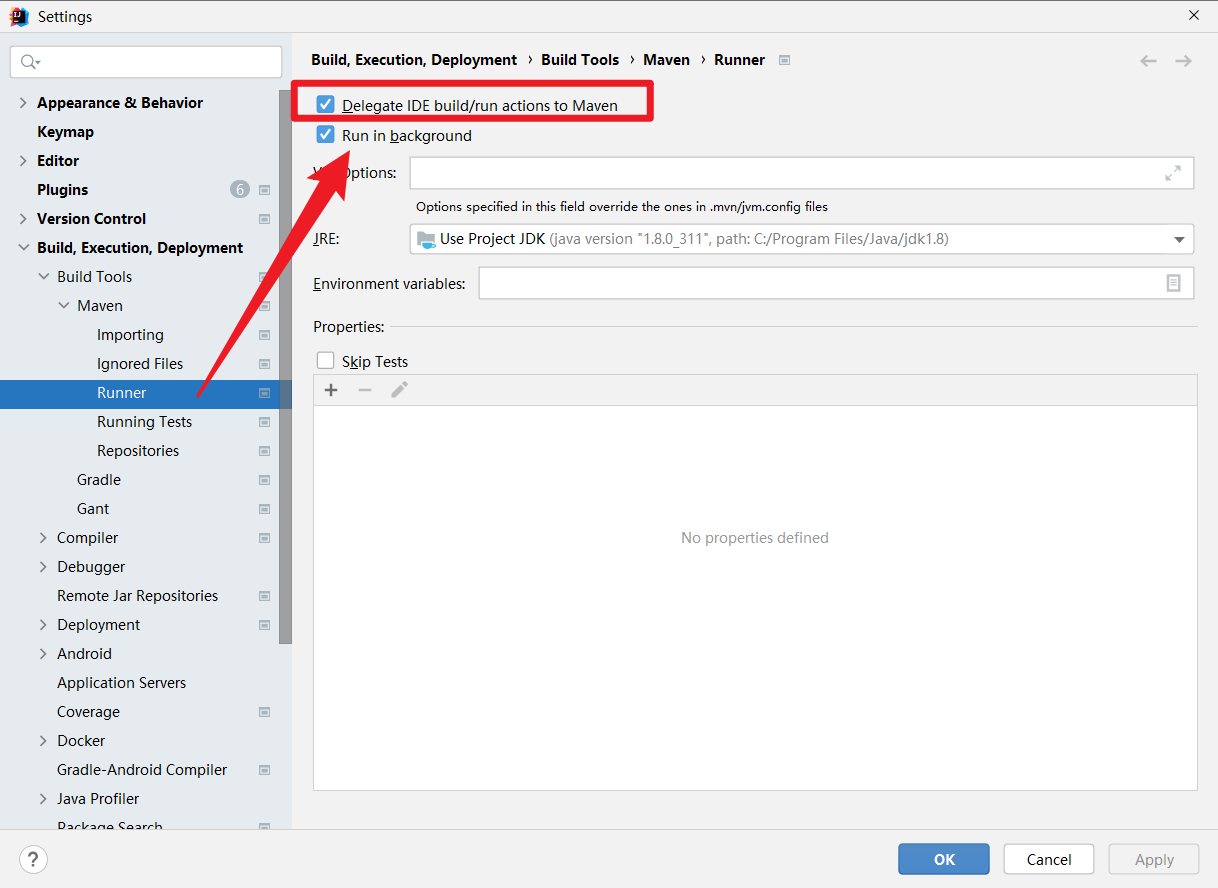Collapse the Build, Execution, Deployment section
The image size is (1218, 888).
(23, 248)
